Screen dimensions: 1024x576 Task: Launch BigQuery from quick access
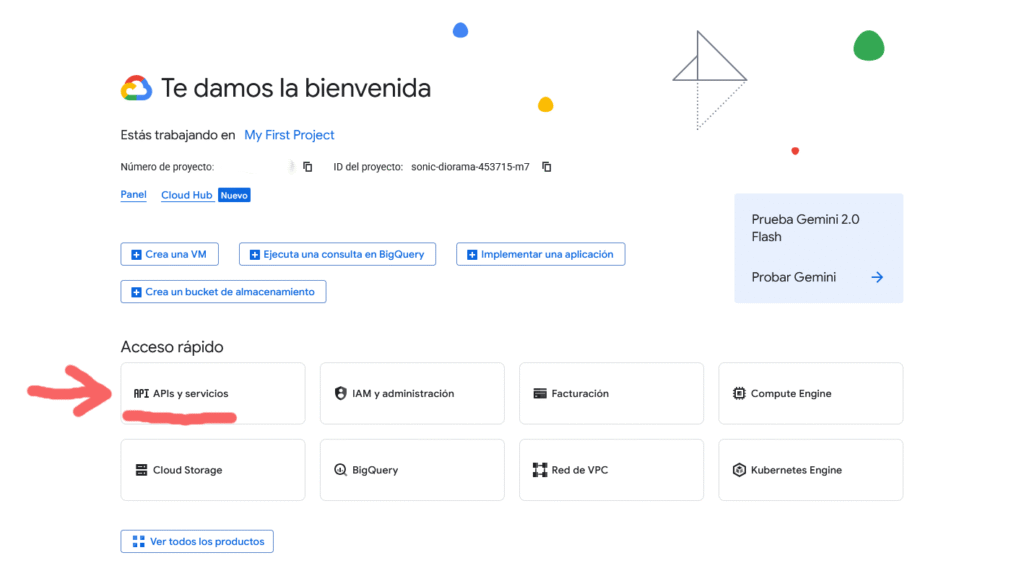411,469
